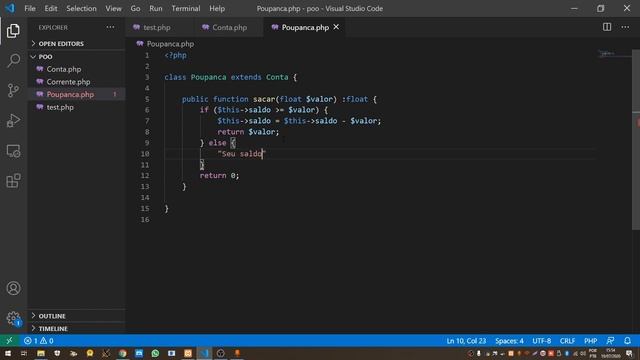This screenshot has height=360, width=640.
Task: Open WhatsApp from the taskbar
Action: click(x=155, y=353)
